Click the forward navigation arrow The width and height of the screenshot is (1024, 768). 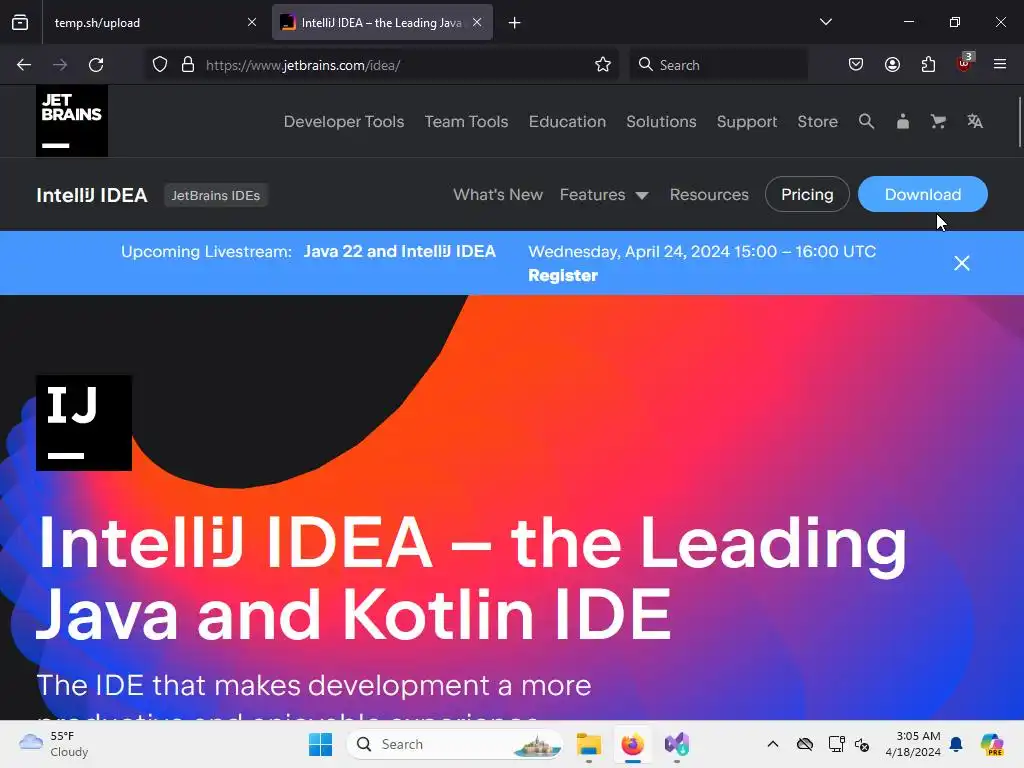[60, 65]
